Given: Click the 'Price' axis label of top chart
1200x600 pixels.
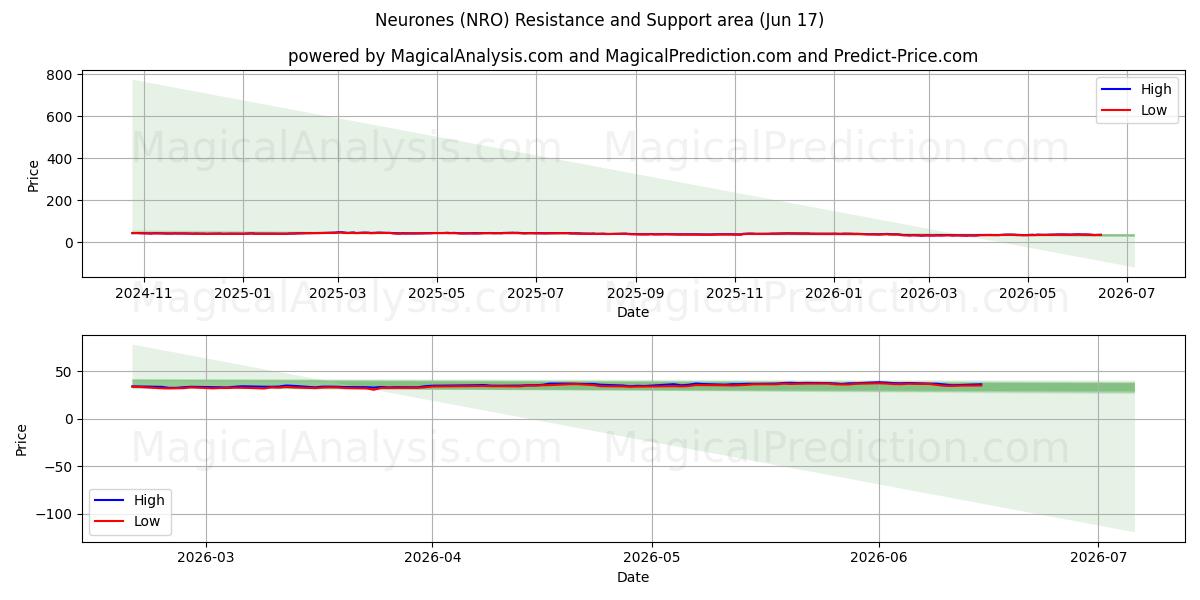Looking at the screenshot, I should [x=33, y=174].
